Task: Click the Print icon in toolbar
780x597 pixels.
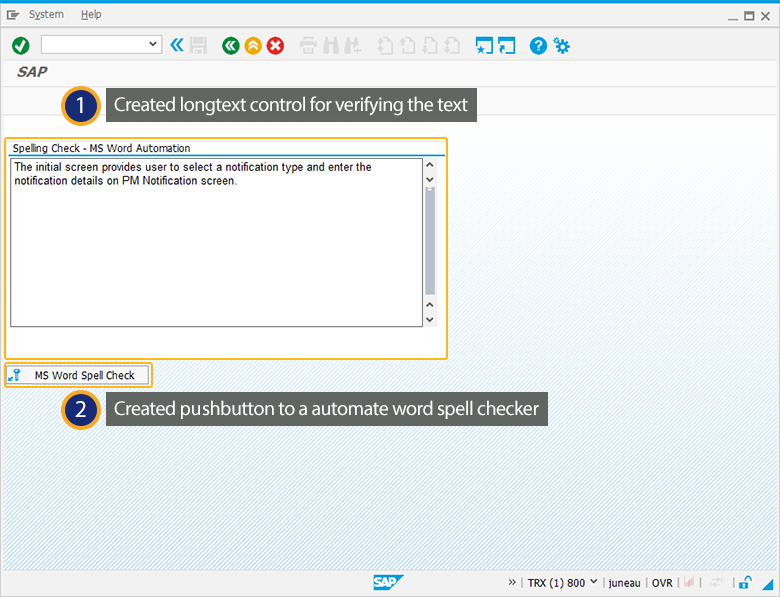Action: click(x=308, y=46)
